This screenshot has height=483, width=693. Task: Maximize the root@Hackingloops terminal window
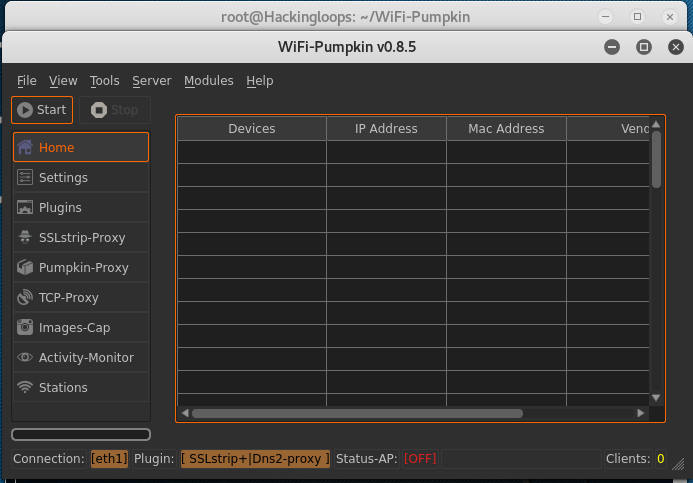point(637,17)
